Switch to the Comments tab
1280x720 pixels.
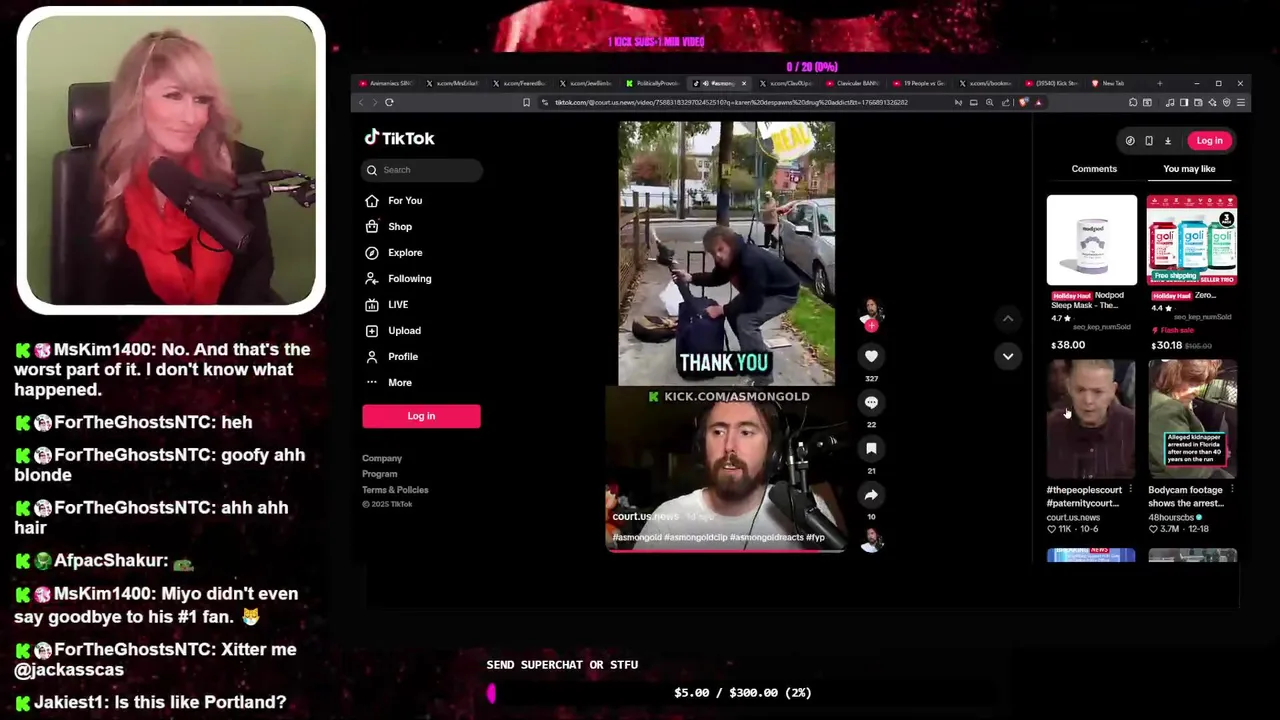coord(1094,169)
